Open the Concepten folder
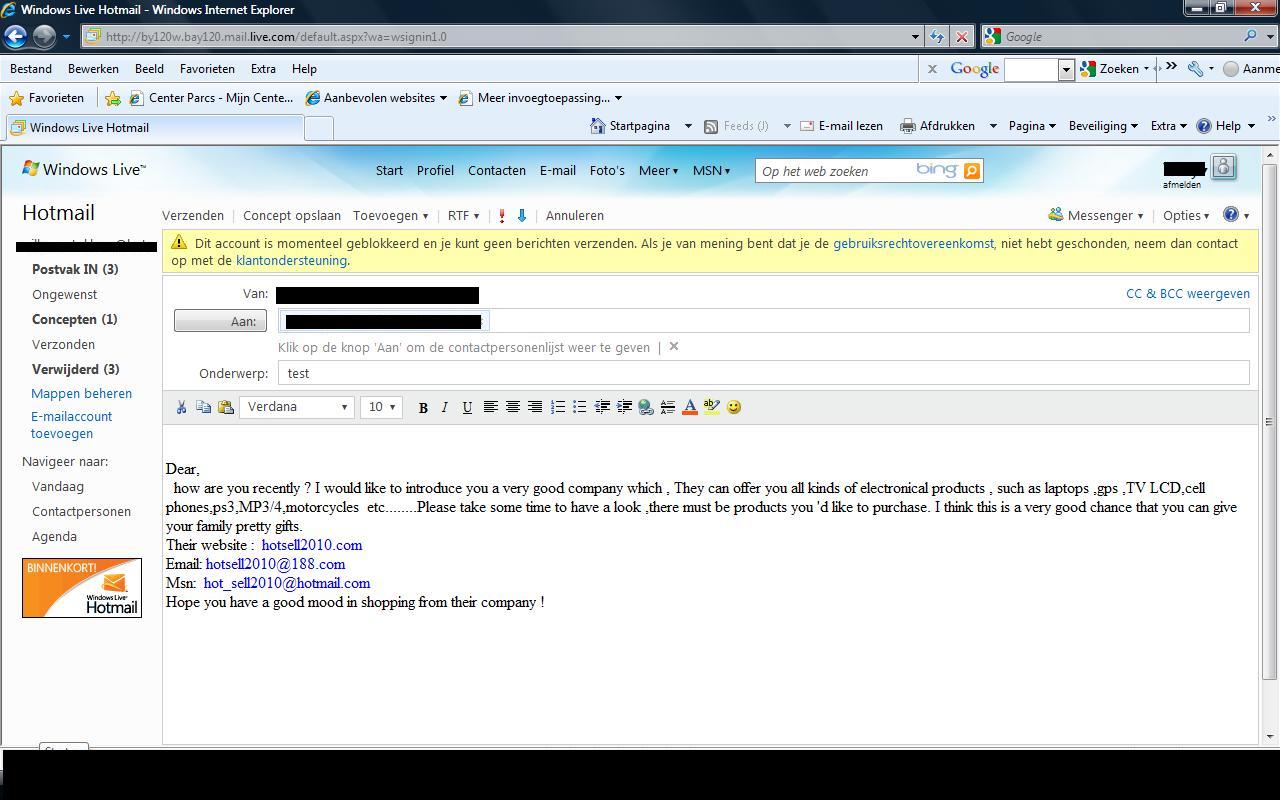 pos(75,319)
